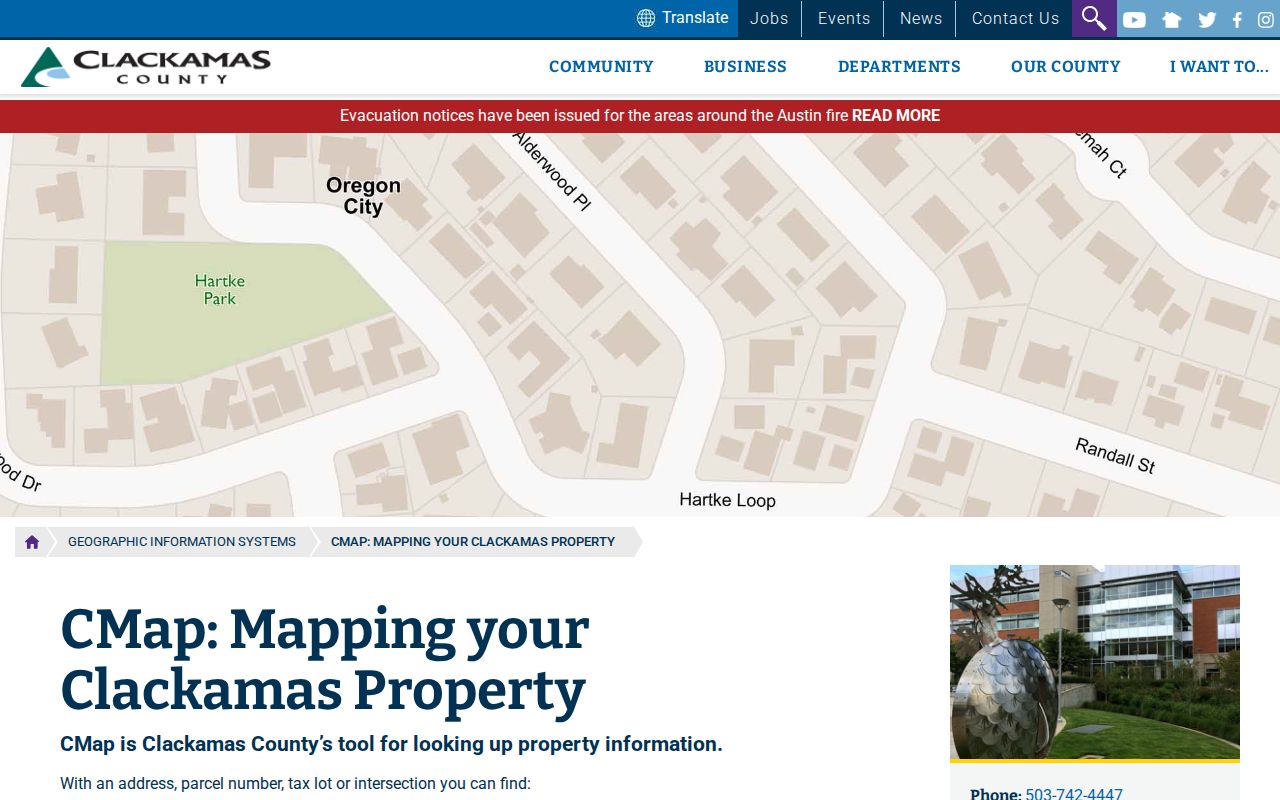Click the Clackamas County logo
Viewport: 1280px width, 800px height.
pyautogui.click(x=146, y=67)
